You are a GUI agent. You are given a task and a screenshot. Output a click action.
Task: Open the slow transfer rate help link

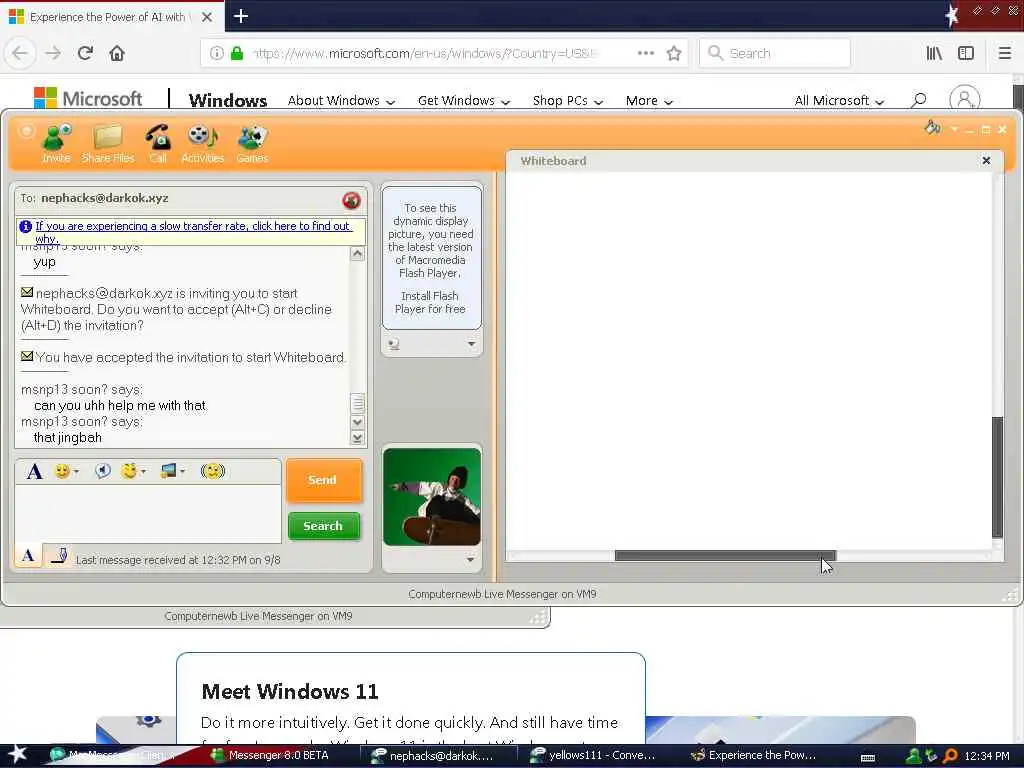[193, 231]
